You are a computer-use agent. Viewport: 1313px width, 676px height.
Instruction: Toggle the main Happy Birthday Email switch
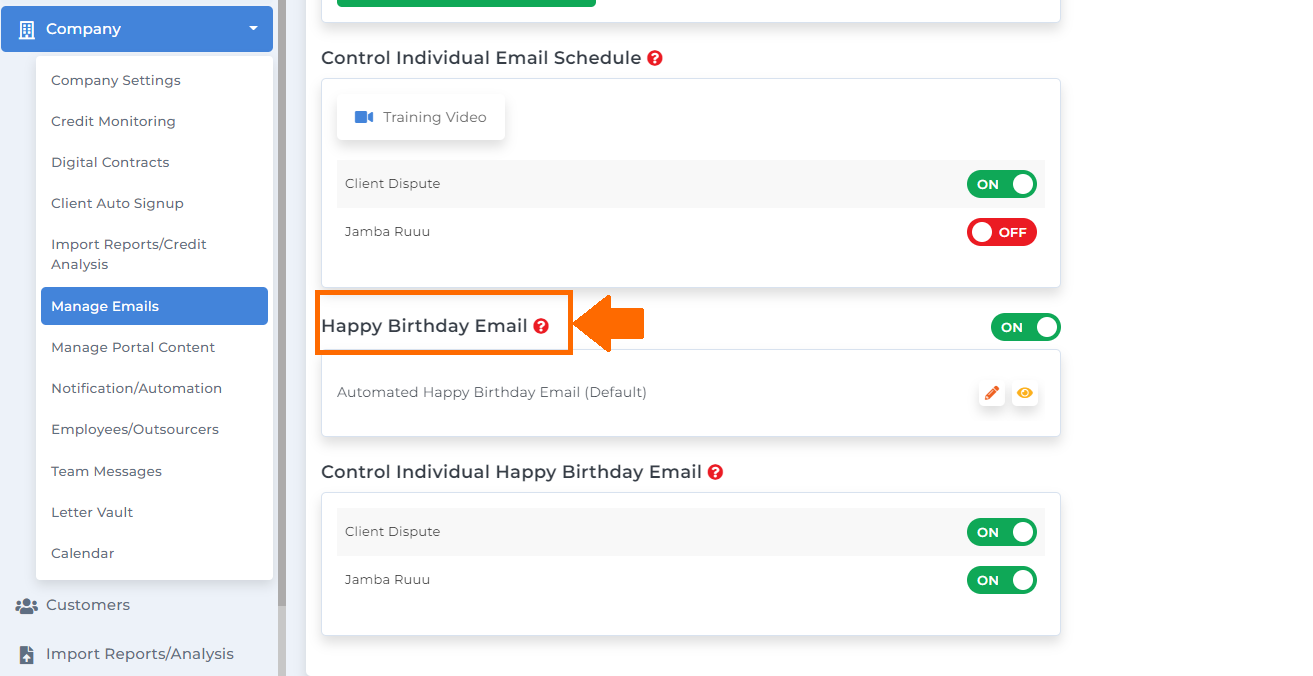(x=1026, y=327)
